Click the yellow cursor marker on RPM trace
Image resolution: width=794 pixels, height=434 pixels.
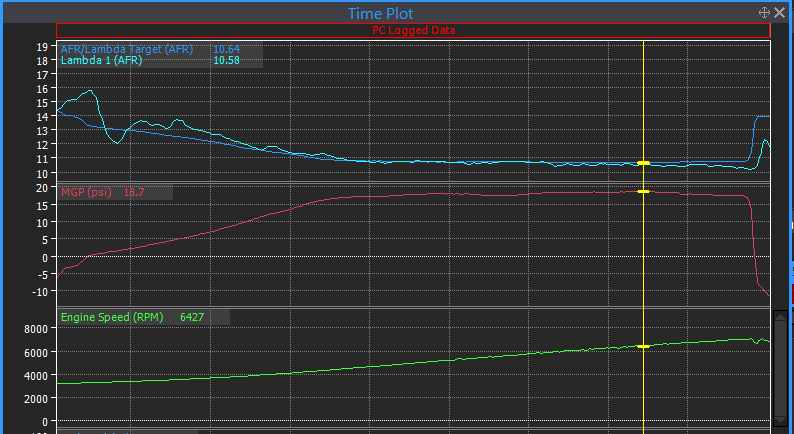[x=643, y=346]
